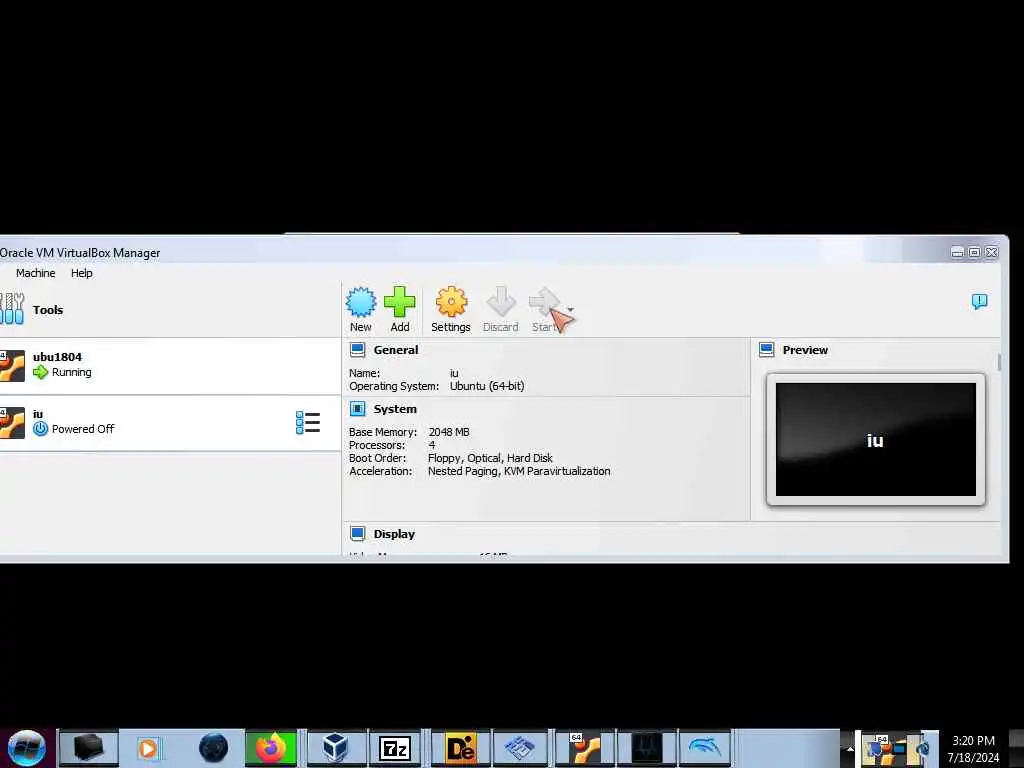Viewport: 1024px width, 768px height.
Task: Click the details pane vertical scrollbar
Action: click(999, 362)
